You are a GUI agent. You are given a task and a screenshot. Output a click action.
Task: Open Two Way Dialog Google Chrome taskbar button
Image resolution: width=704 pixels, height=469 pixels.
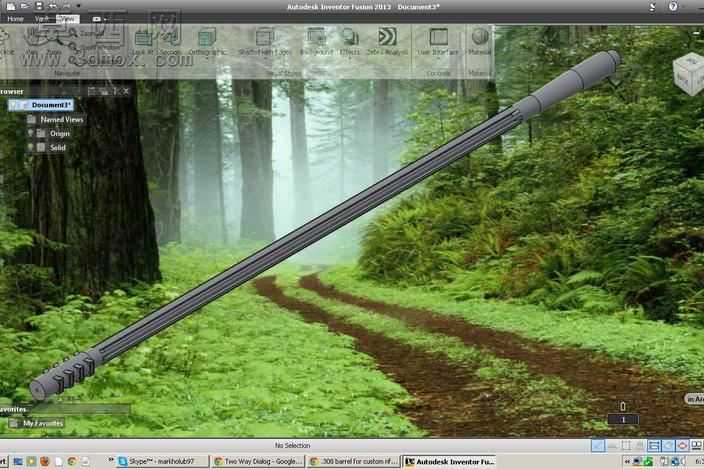(258, 461)
